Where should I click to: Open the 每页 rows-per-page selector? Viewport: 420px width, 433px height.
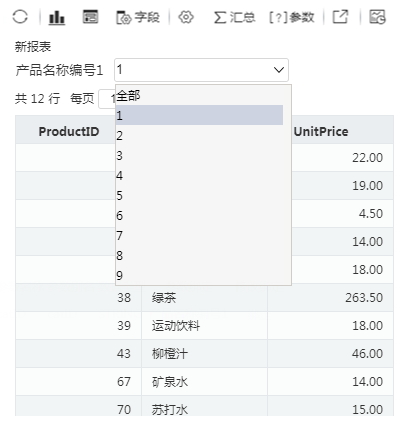click(107, 99)
